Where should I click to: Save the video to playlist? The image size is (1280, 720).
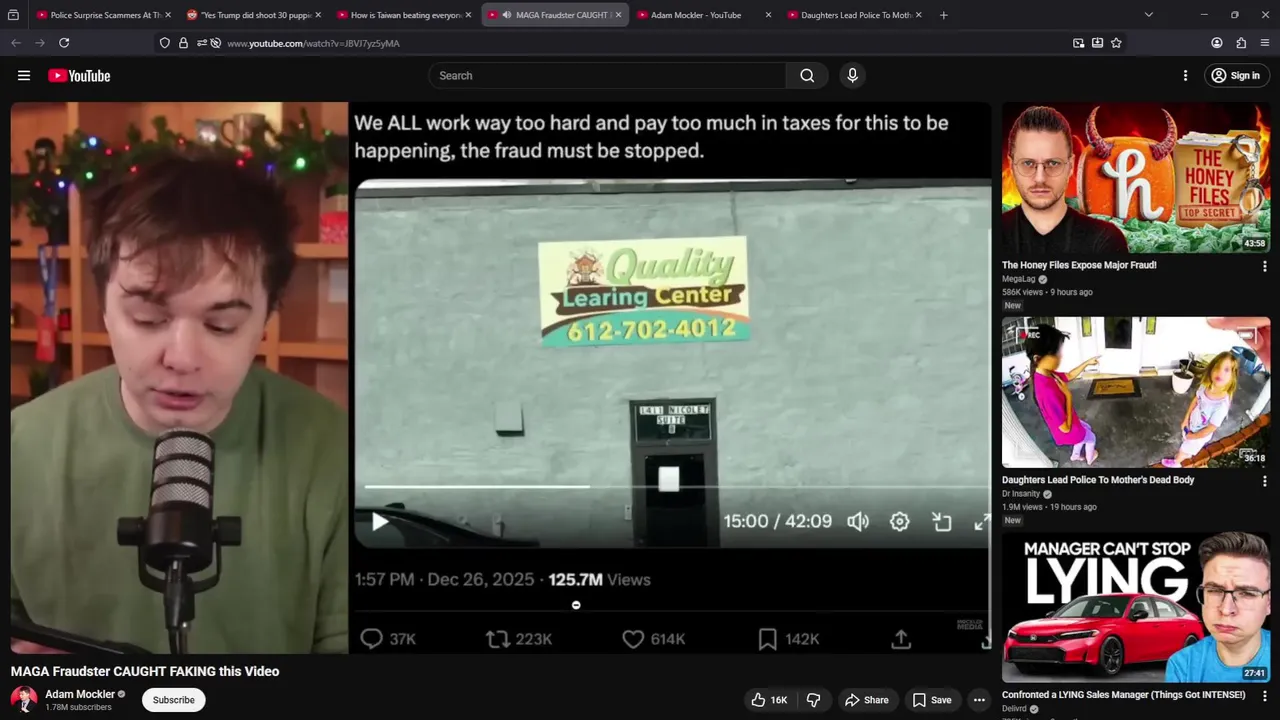pyautogui.click(x=932, y=700)
